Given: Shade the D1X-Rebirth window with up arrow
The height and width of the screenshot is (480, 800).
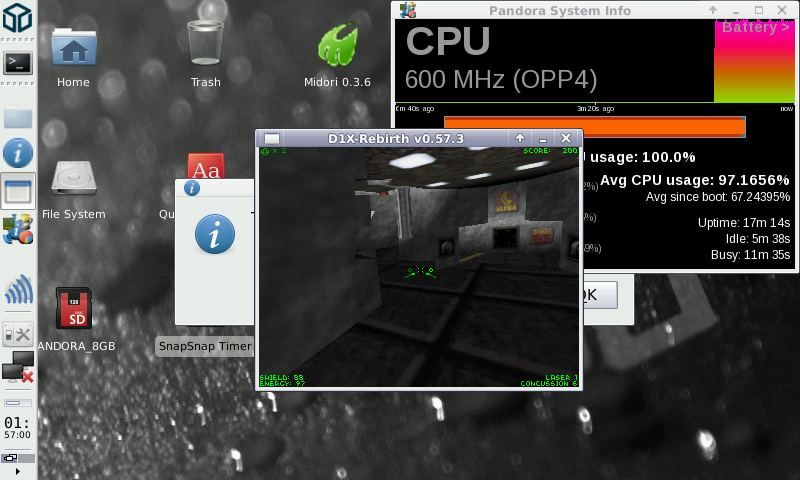Looking at the screenshot, I should click(520, 138).
